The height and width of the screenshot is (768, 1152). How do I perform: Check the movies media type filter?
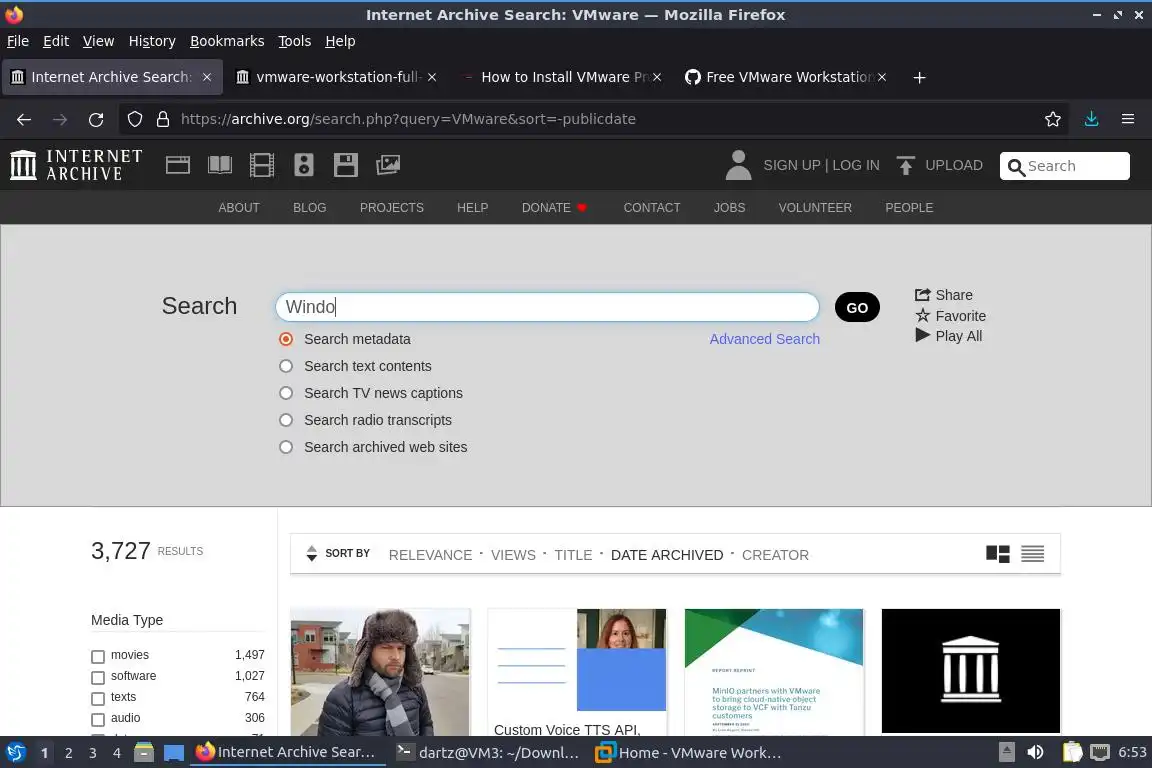point(98,656)
